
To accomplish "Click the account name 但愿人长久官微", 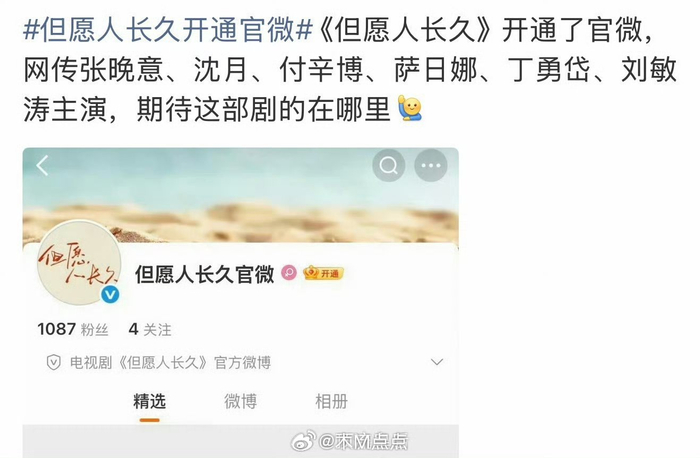I will [205, 274].
